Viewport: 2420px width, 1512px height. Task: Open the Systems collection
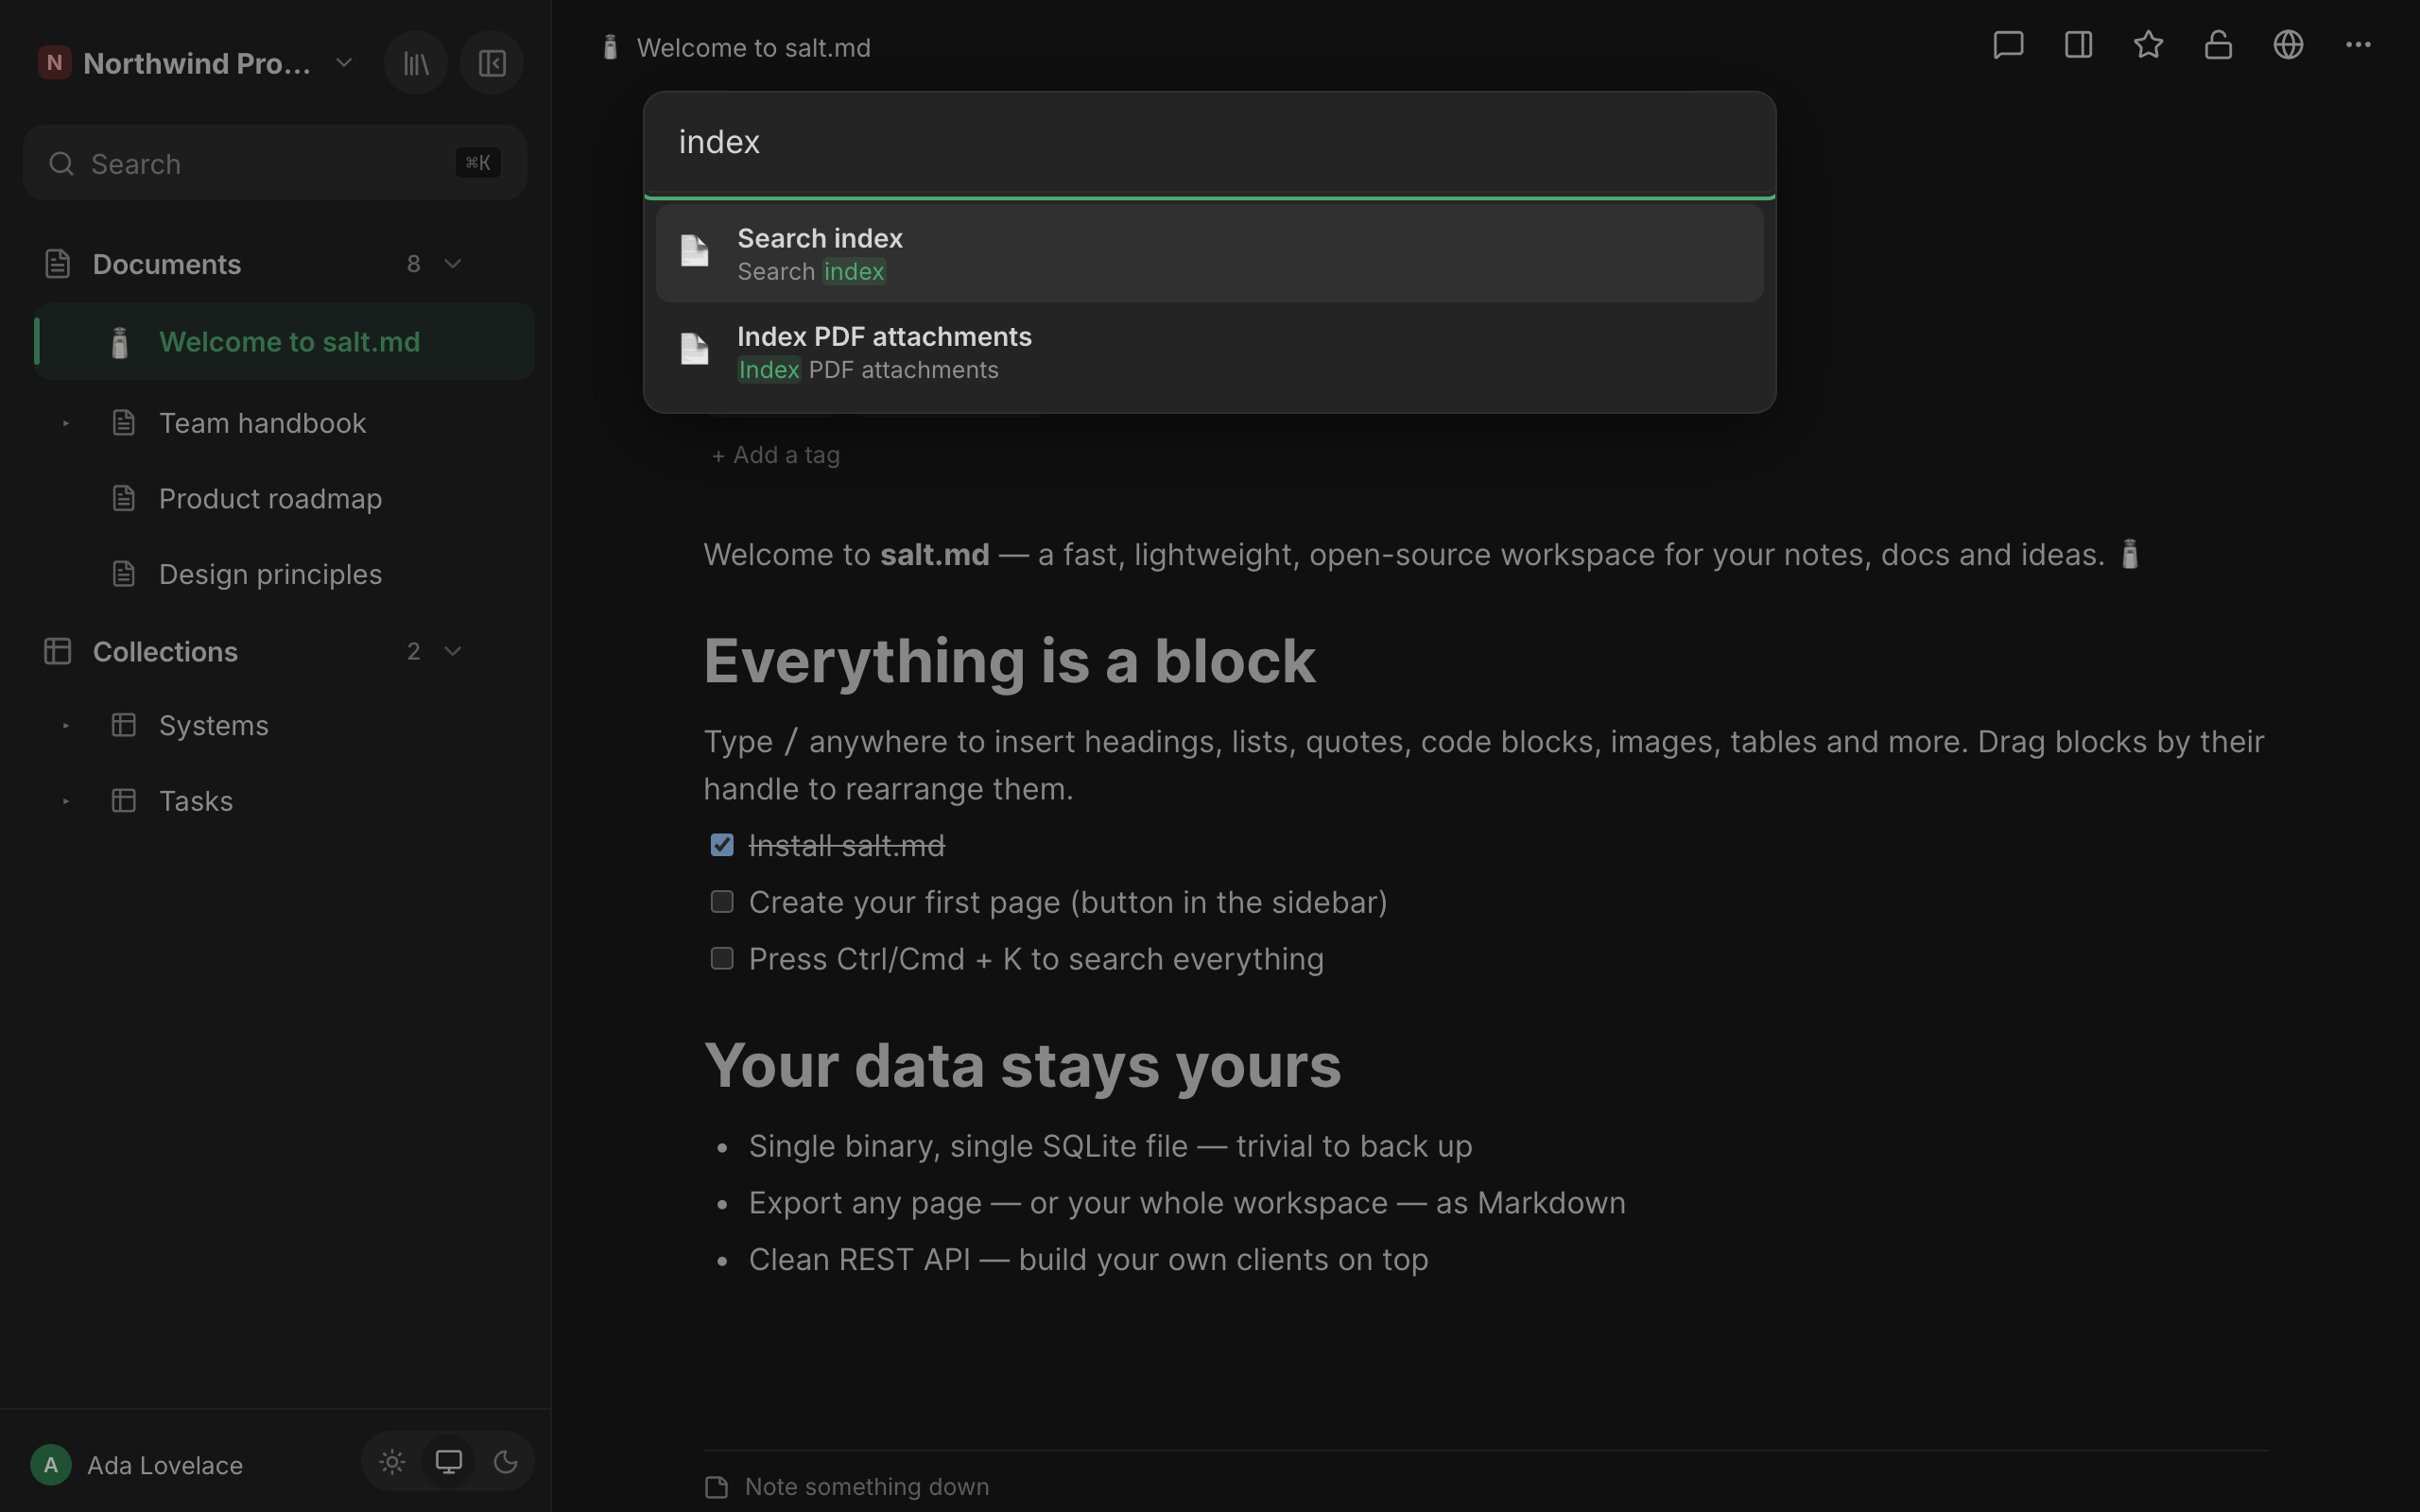(x=213, y=725)
